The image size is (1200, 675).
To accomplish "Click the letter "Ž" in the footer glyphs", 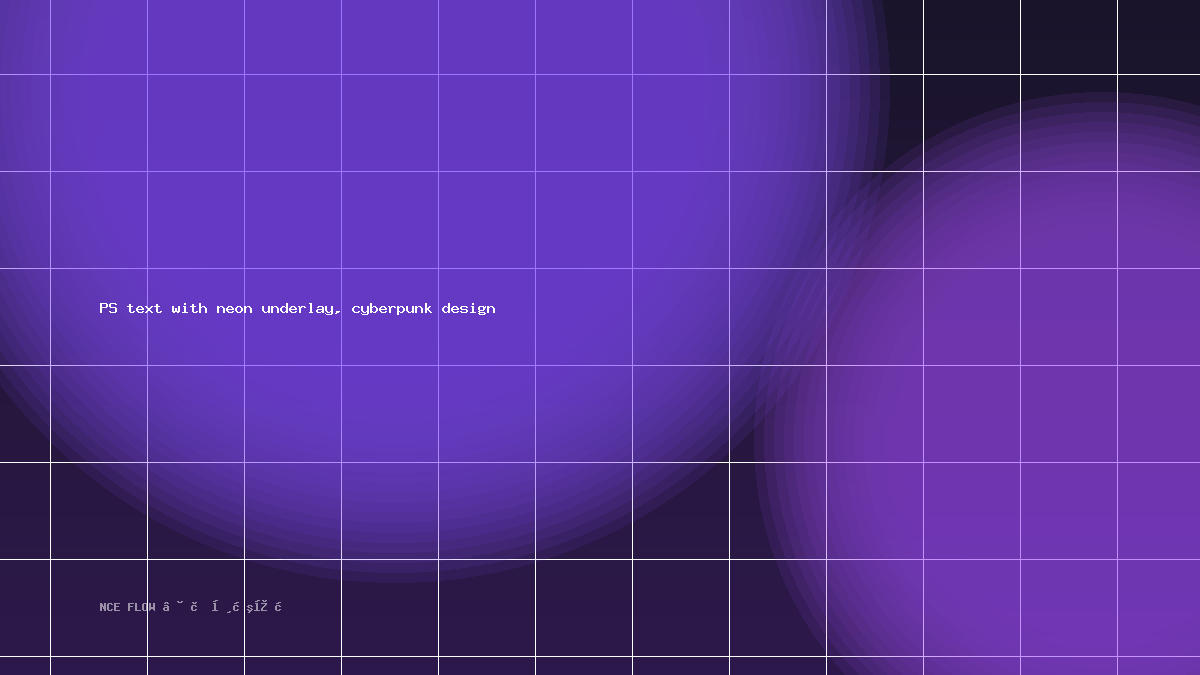I will point(263,606).
